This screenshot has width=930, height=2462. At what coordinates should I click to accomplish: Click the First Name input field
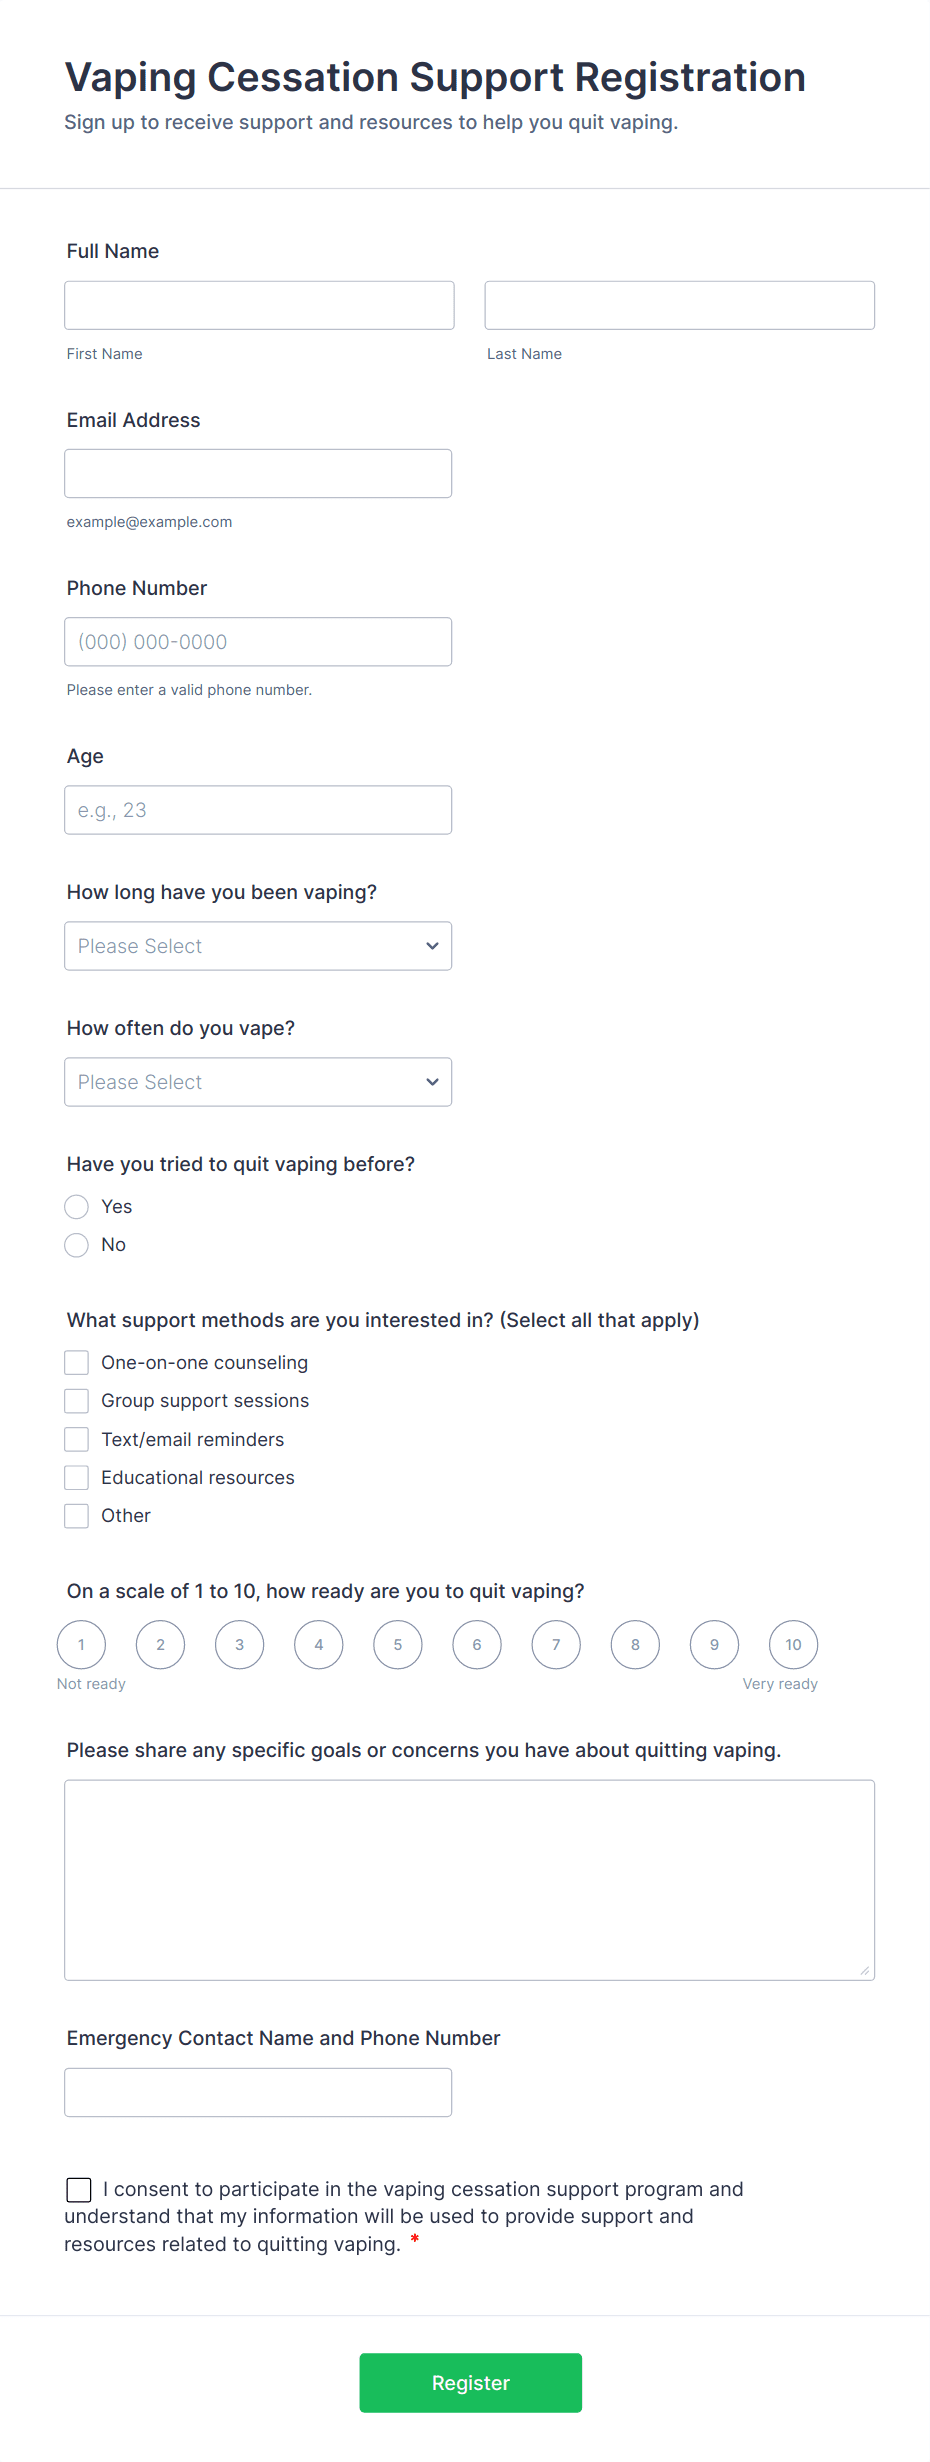click(259, 305)
